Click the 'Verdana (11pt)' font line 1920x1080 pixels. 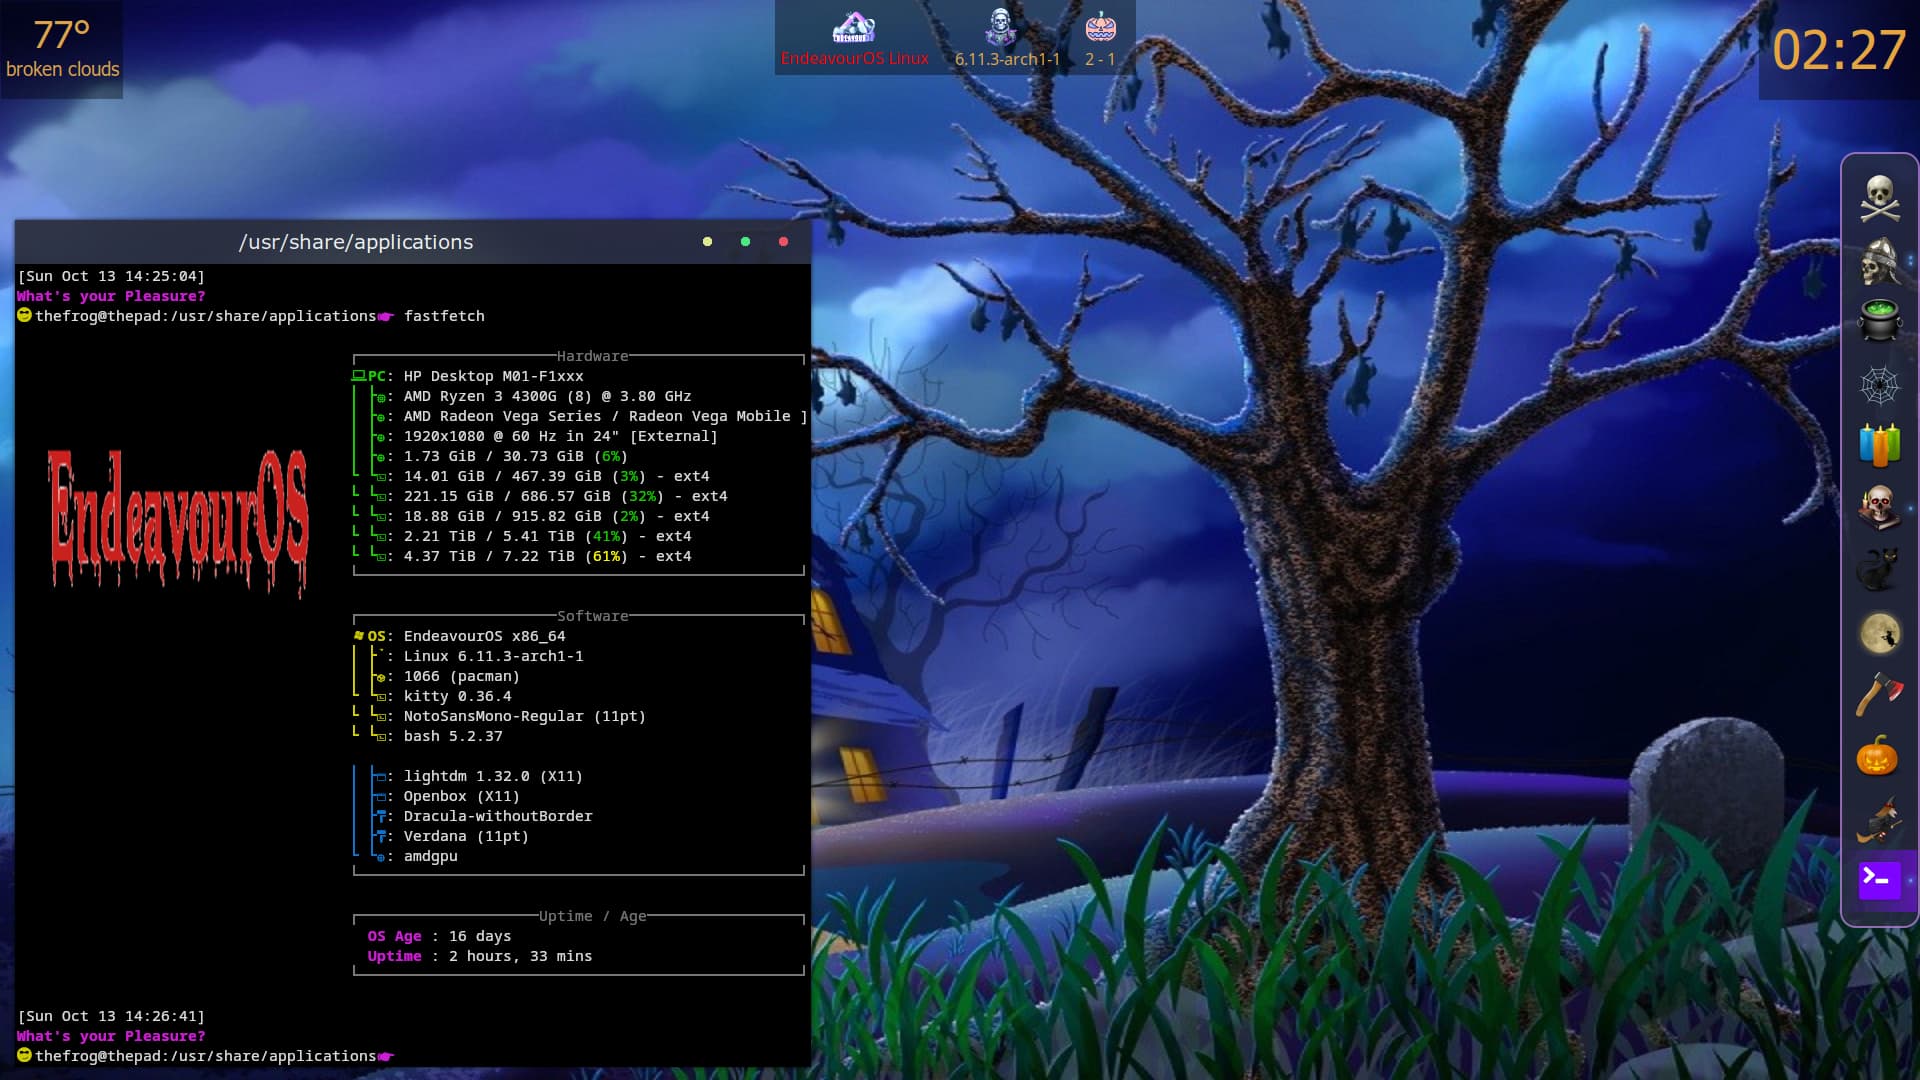[x=466, y=836]
